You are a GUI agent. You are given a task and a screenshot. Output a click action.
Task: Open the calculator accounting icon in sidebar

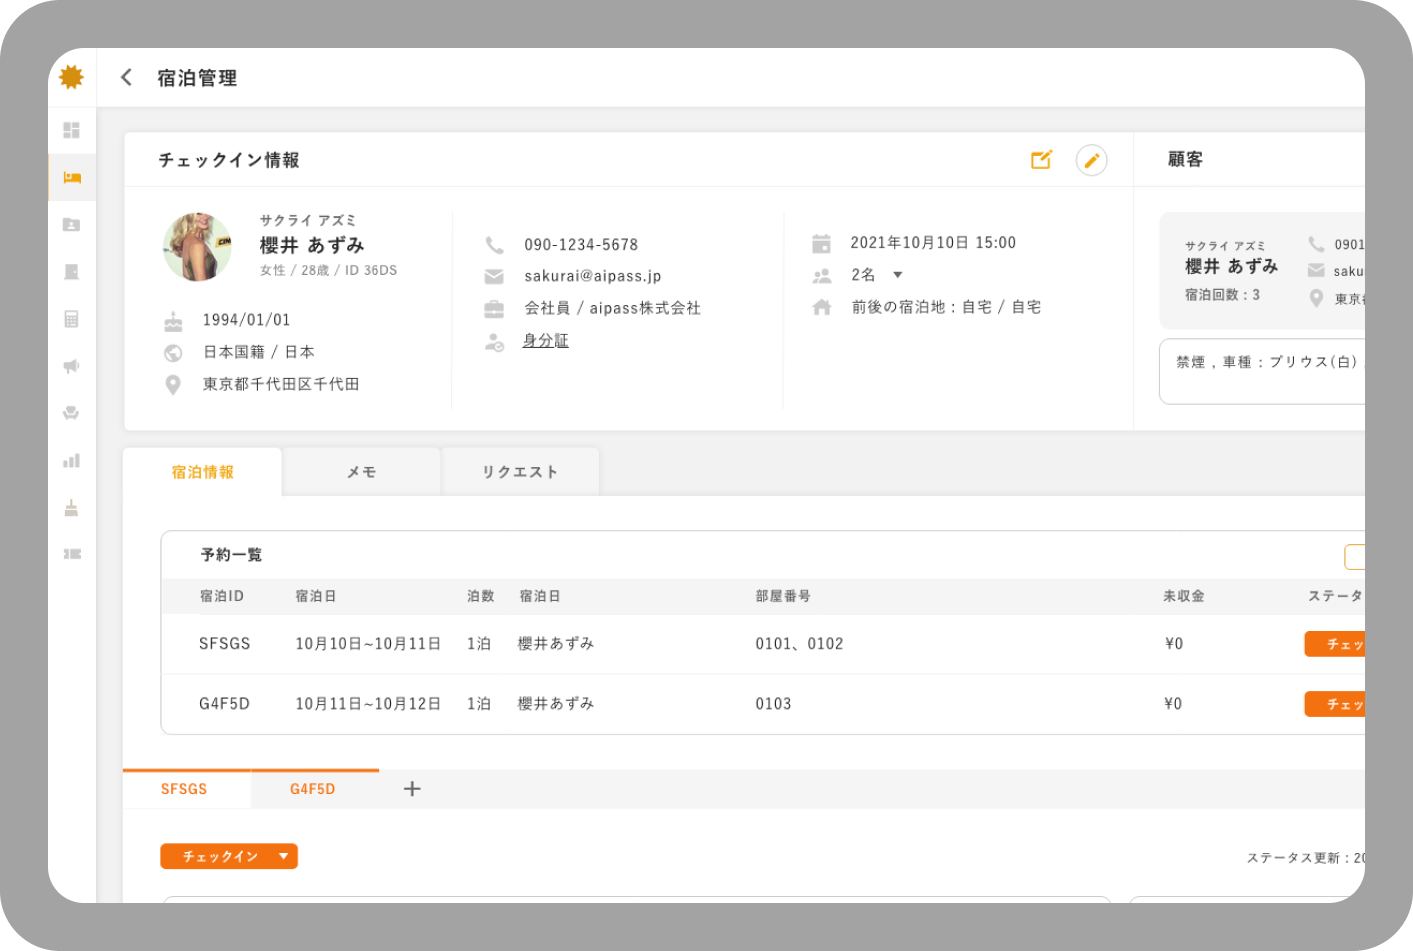[71, 319]
